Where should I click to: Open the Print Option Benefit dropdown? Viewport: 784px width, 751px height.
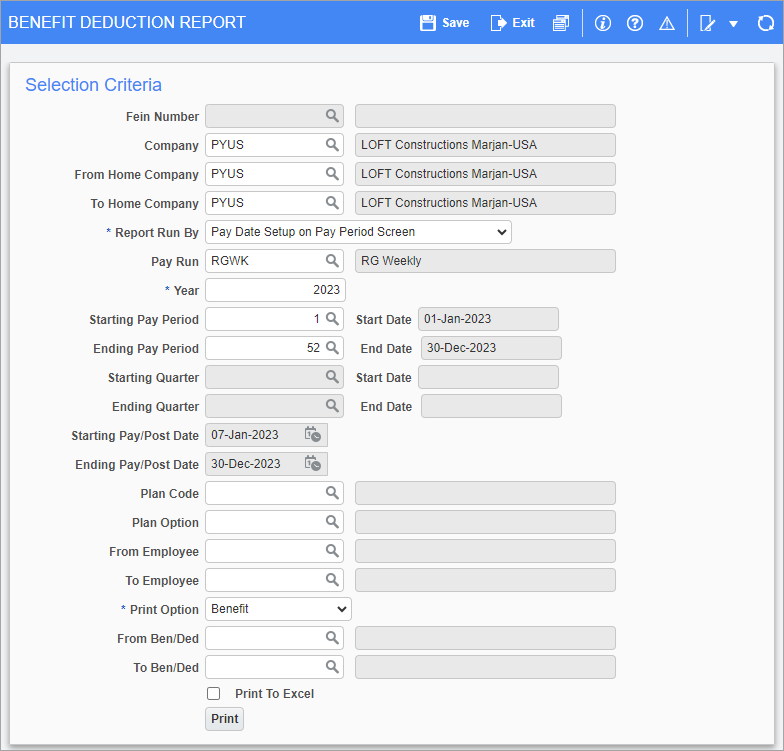(x=278, y=609)
